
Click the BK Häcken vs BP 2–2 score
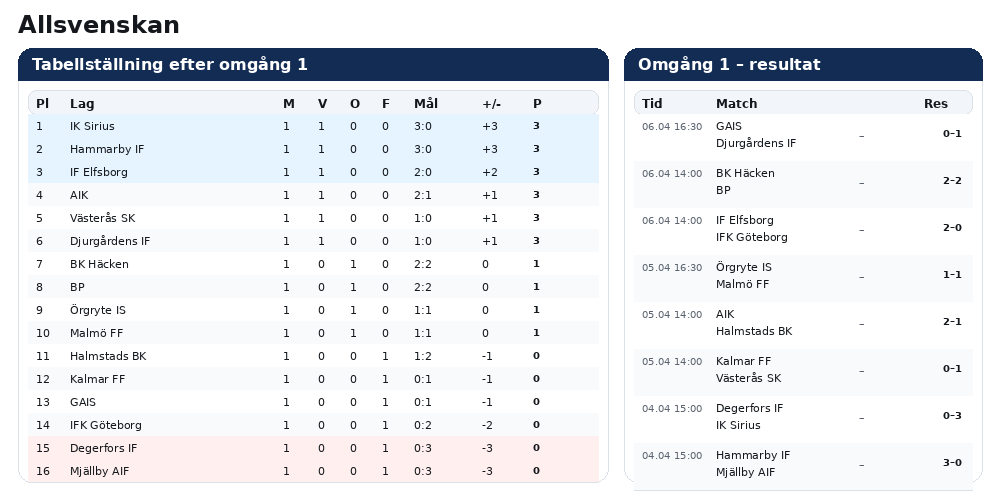tap(951, 181)
